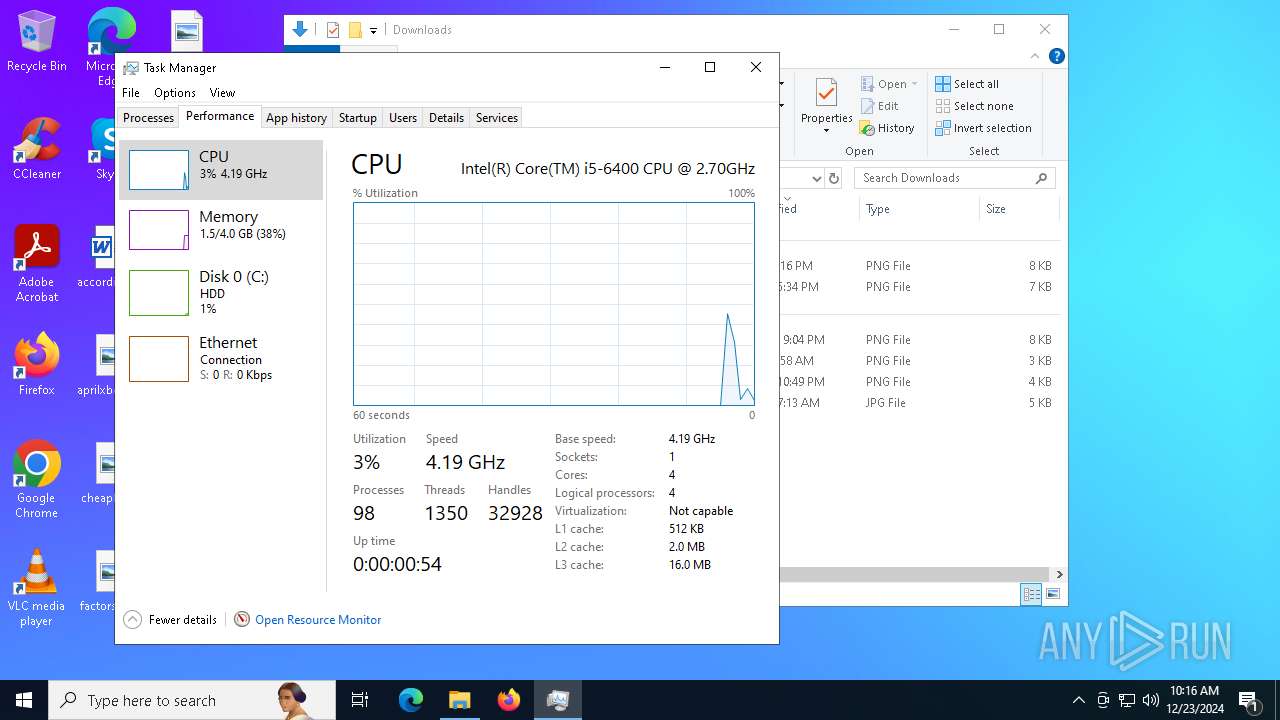
Task: Open the volume control in the tray
Action: (x=1150, y=700)
